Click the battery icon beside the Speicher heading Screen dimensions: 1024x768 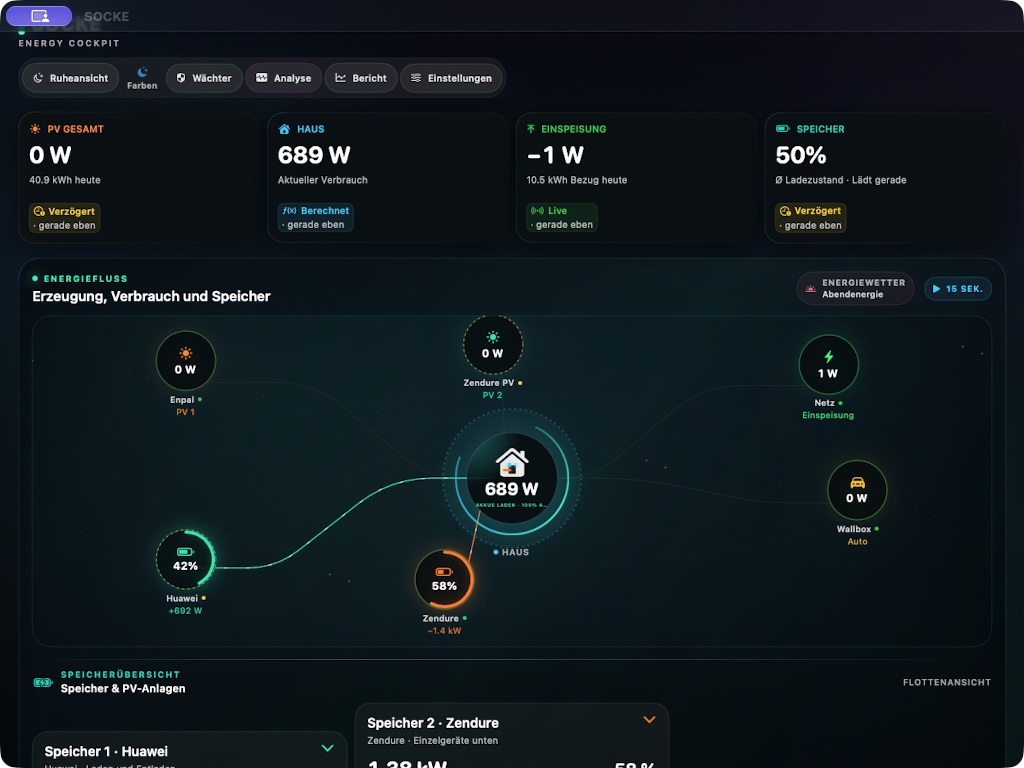[x=782, y=129]
